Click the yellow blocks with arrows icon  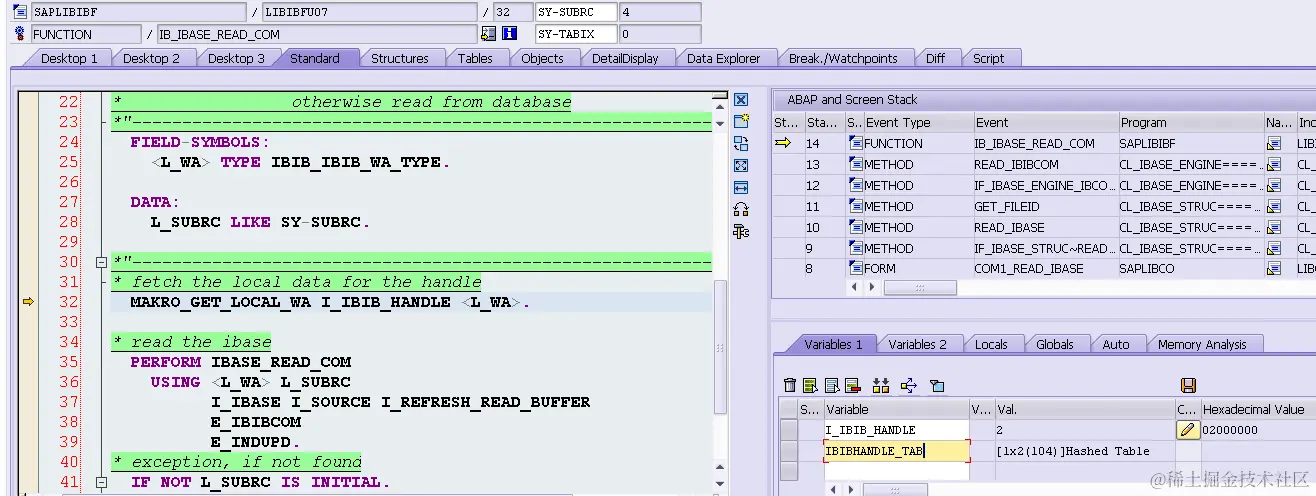click(881, 385)
